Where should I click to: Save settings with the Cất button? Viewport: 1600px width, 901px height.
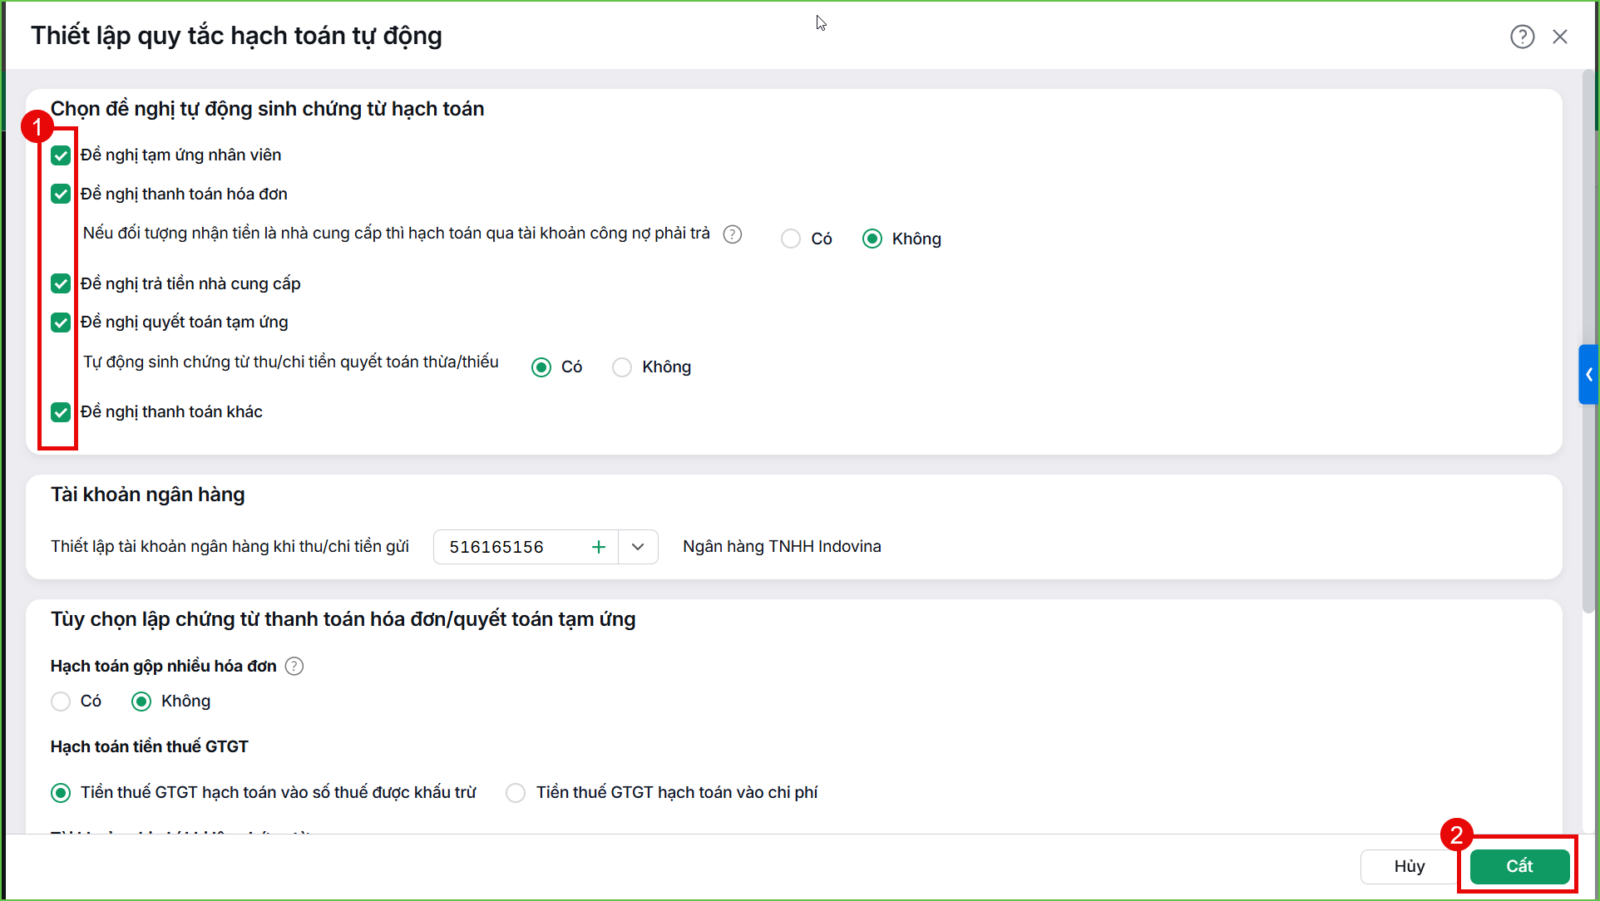(1519, 866)
